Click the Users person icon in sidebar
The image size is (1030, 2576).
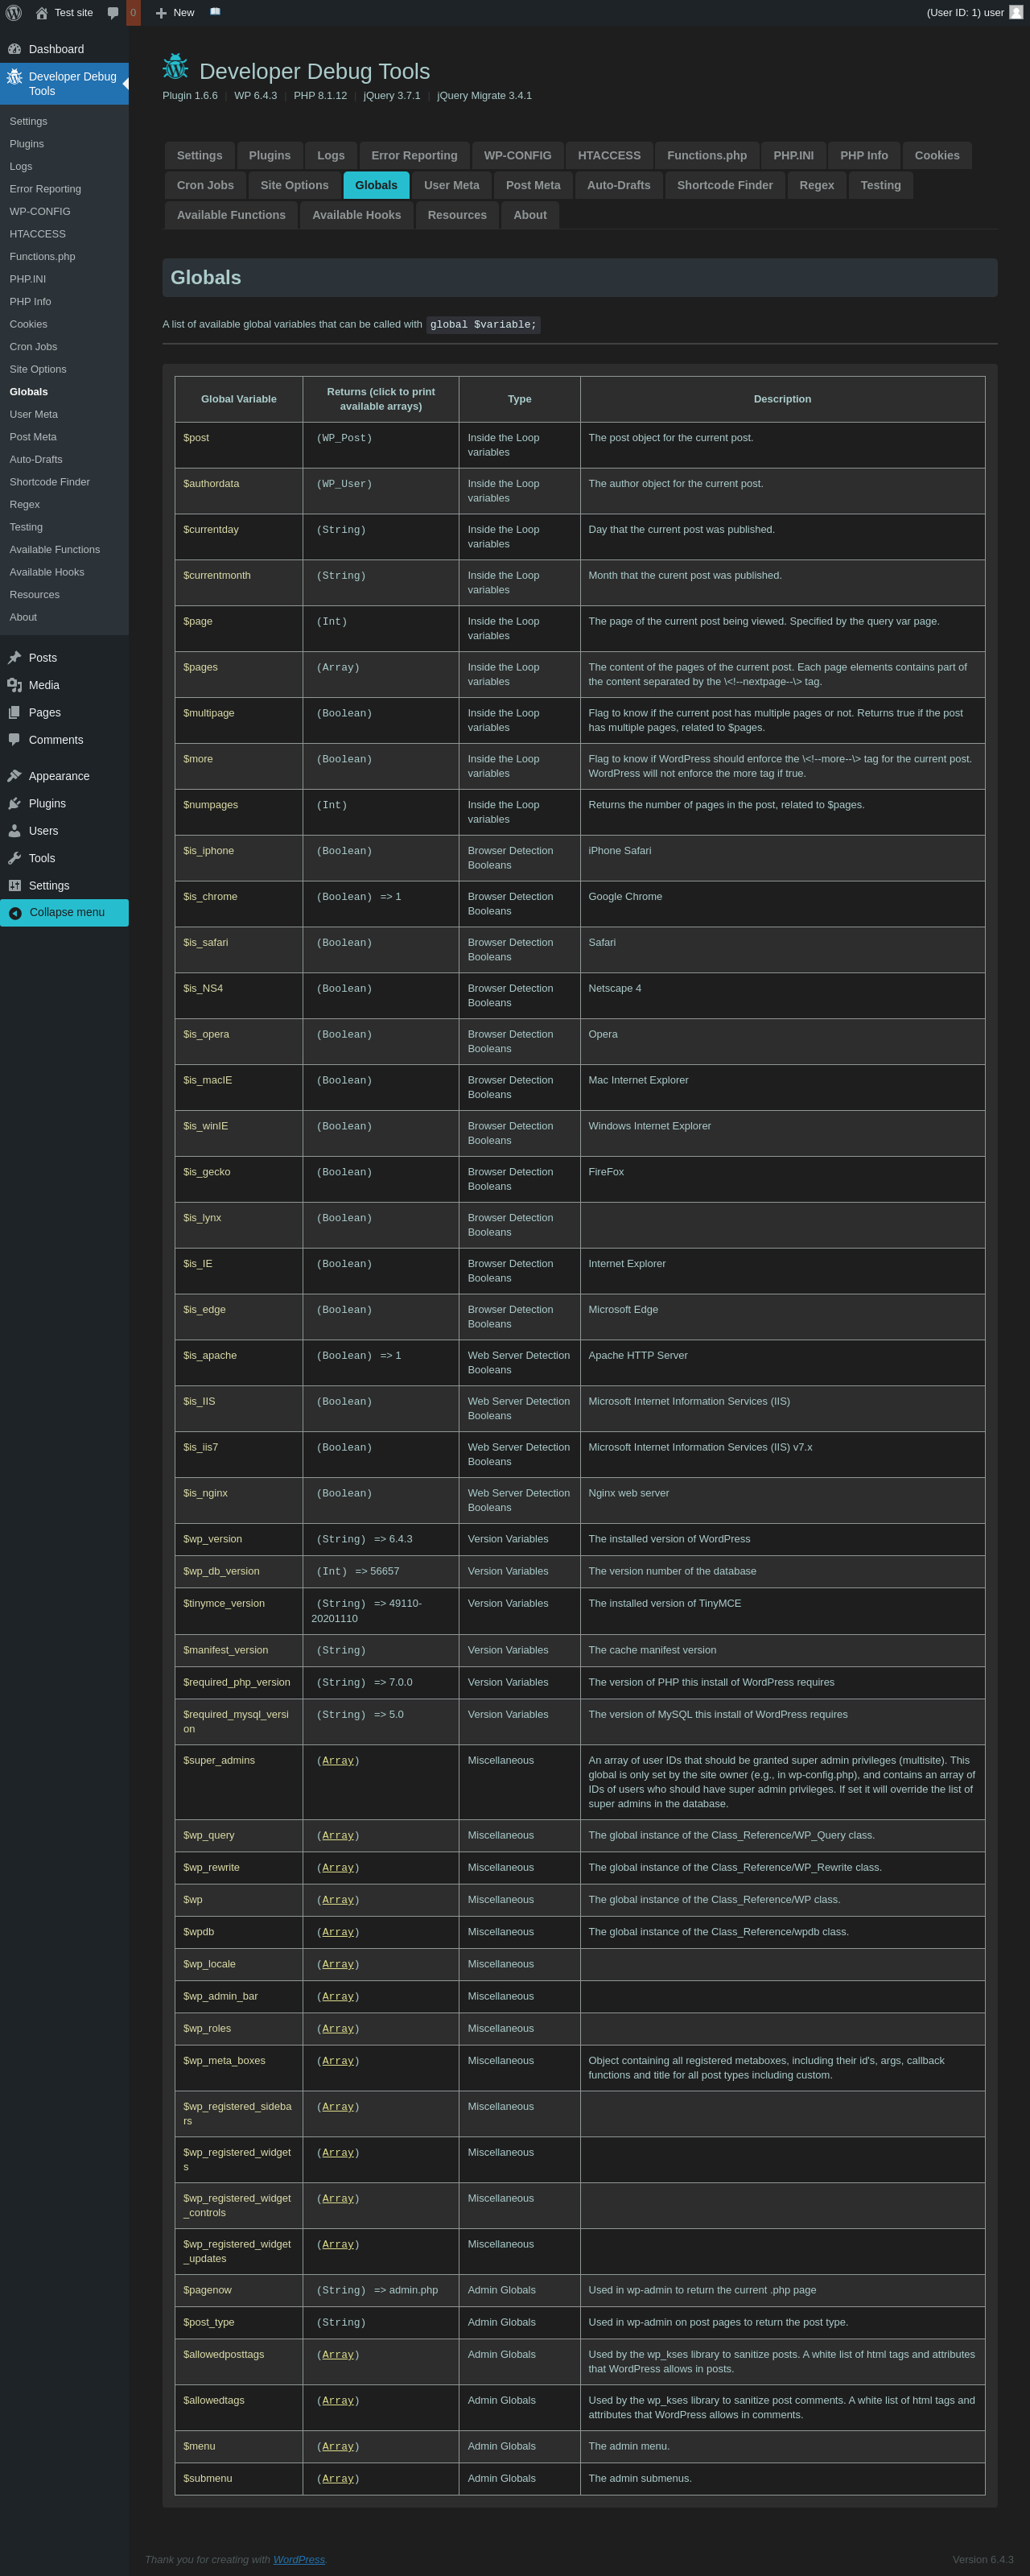[15, 831]
